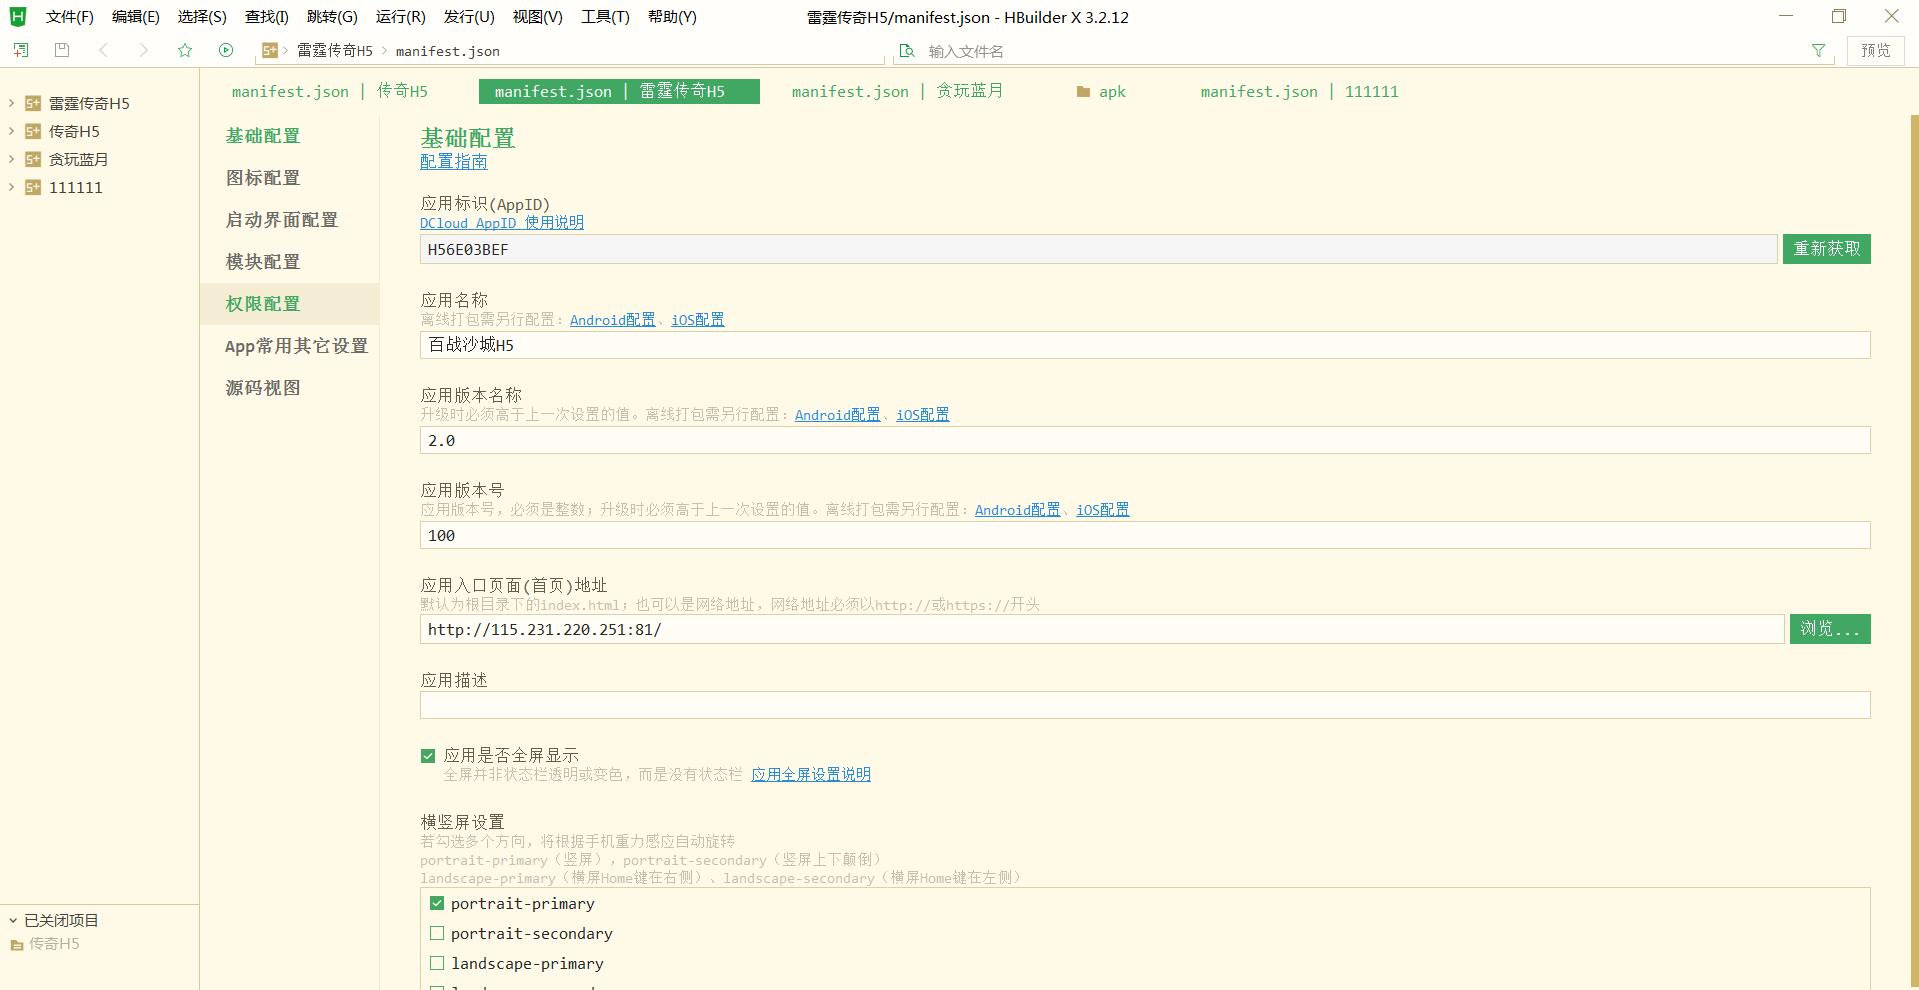
Task: Click the run play icon in toolbar
Action: click(x=226, y=50)
